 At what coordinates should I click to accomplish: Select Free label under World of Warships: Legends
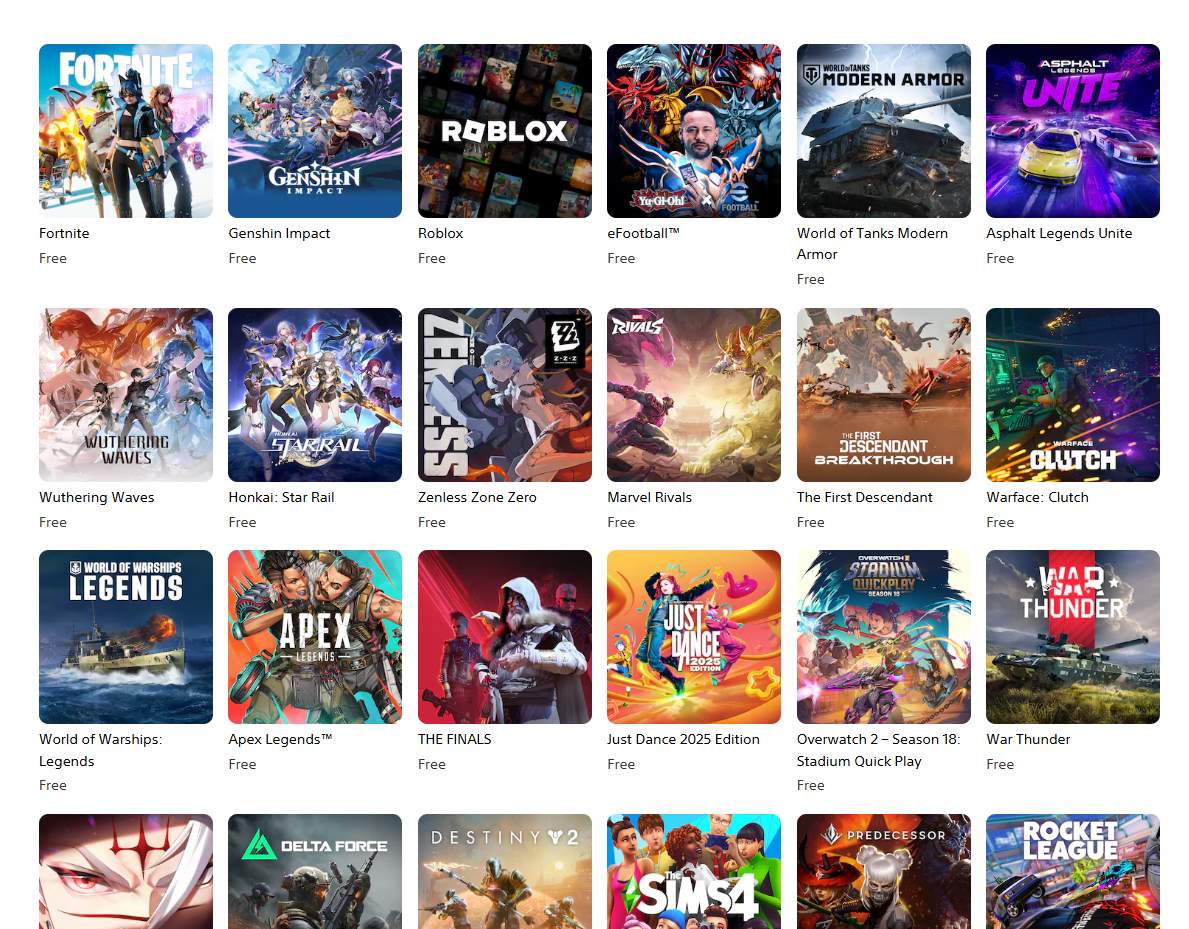pos(53,786)
